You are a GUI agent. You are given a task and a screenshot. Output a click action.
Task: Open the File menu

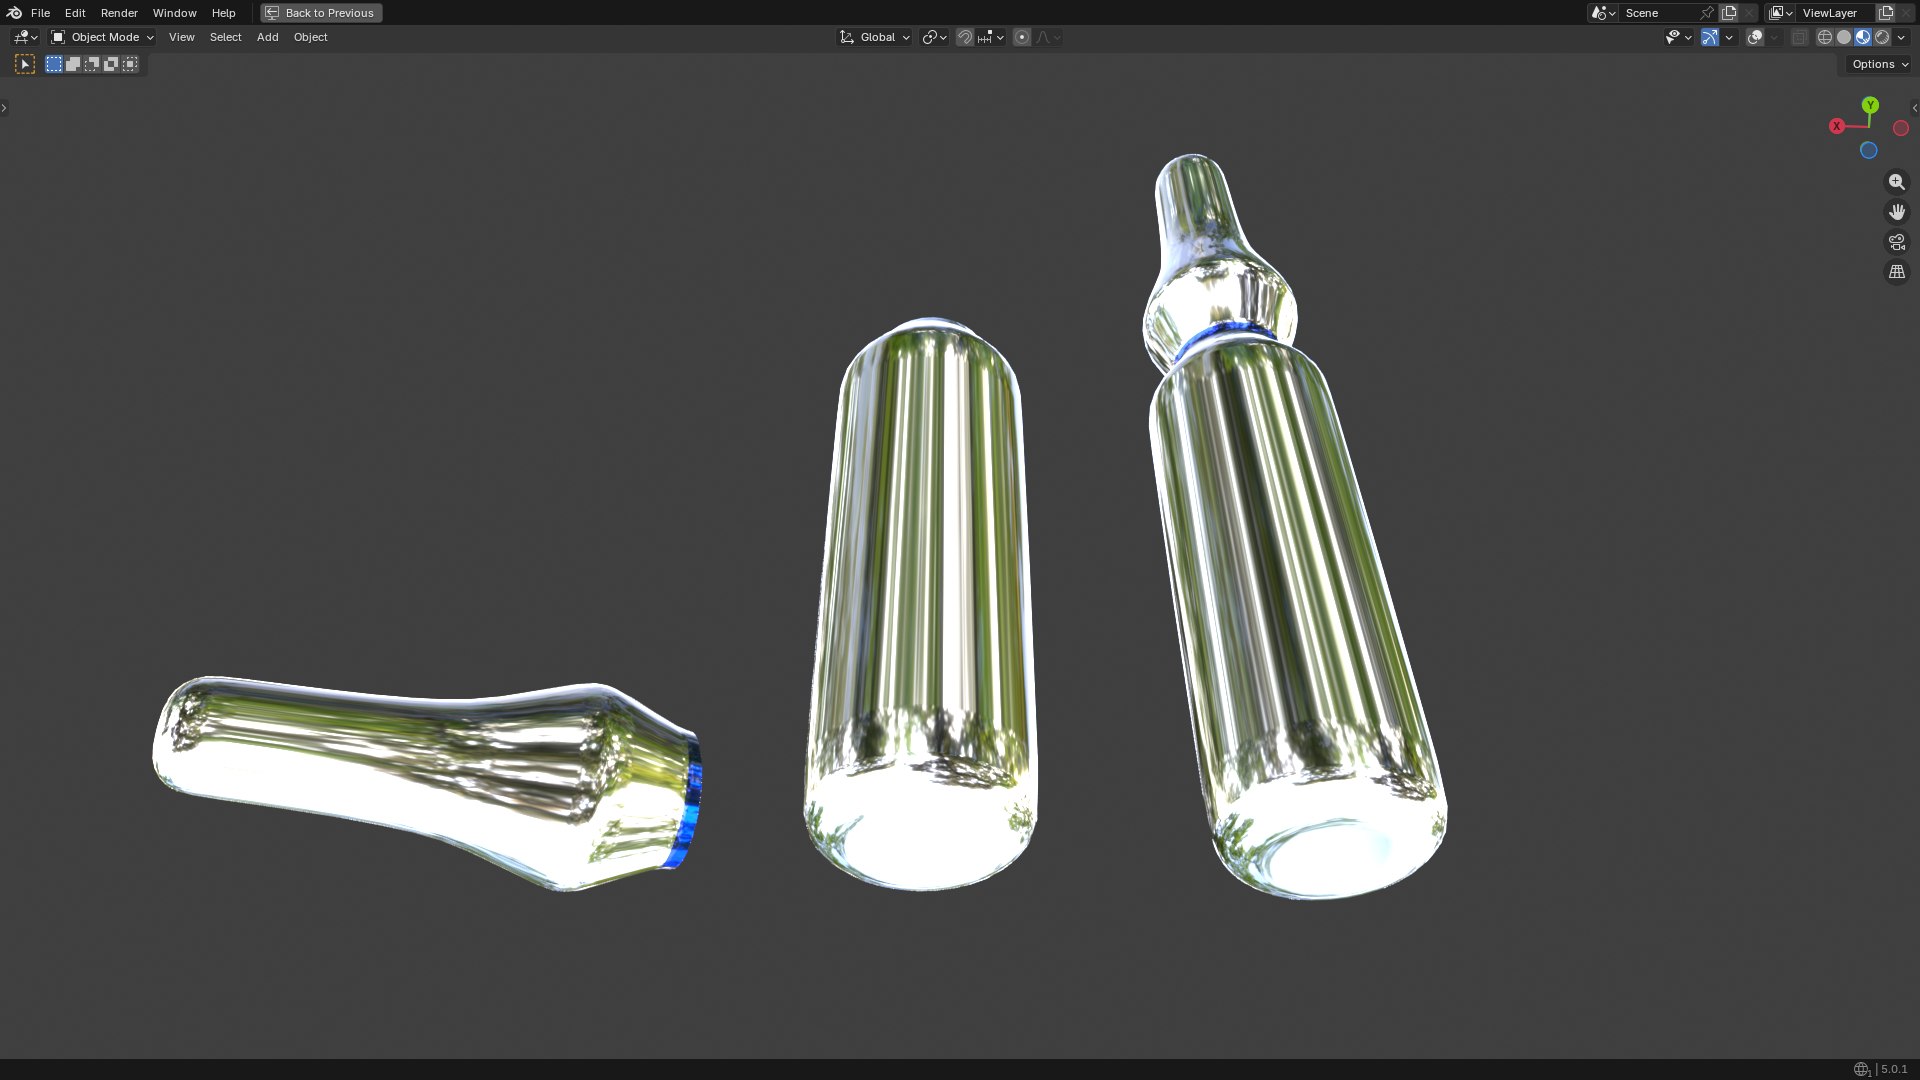[x=40, y=13]
